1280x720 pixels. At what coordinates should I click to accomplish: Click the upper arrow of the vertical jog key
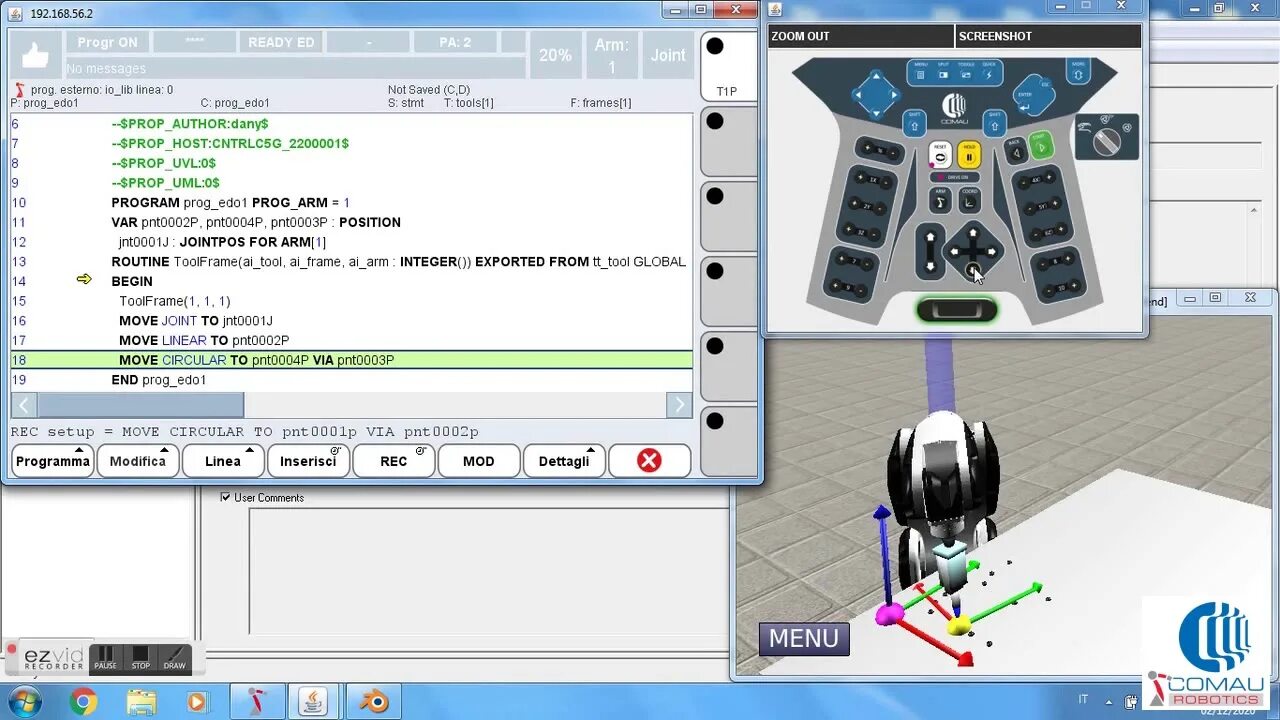pos(930,237)
